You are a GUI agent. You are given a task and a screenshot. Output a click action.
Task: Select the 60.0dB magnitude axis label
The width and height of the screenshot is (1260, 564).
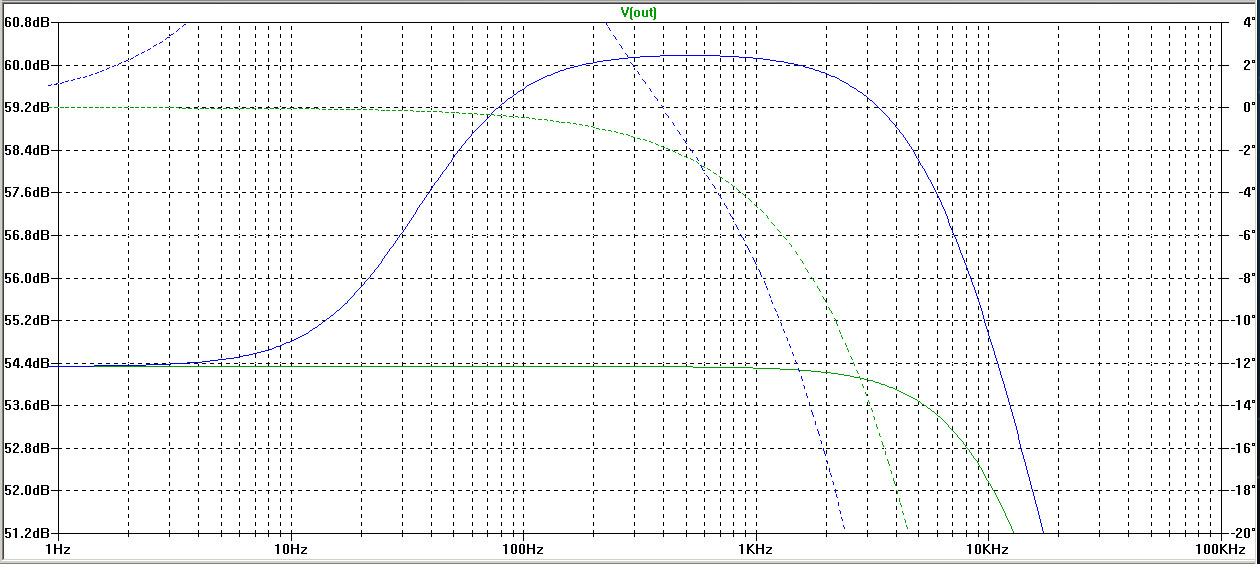click(x=27, y=65)
